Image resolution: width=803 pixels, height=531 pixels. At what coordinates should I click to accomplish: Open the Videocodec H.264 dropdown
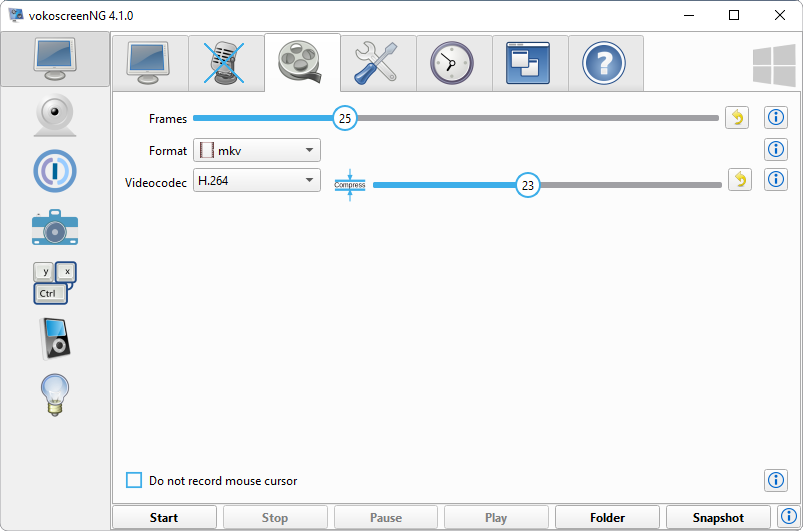tap(257, 181)
